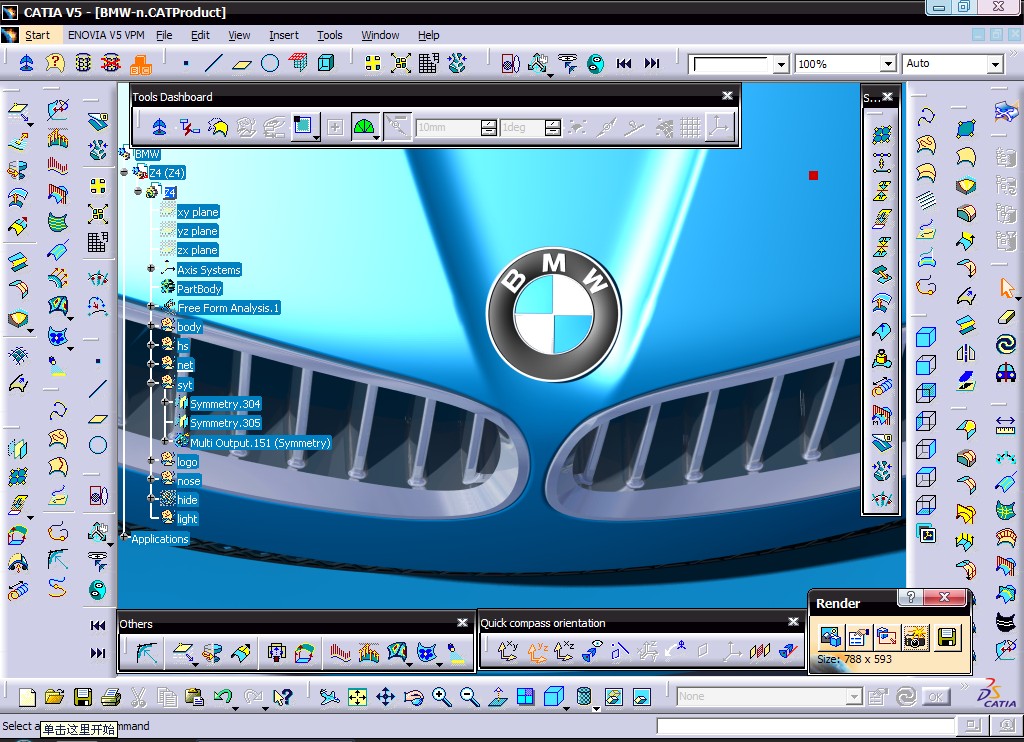Open the 100% combo box dropdown

coord(888,64)
